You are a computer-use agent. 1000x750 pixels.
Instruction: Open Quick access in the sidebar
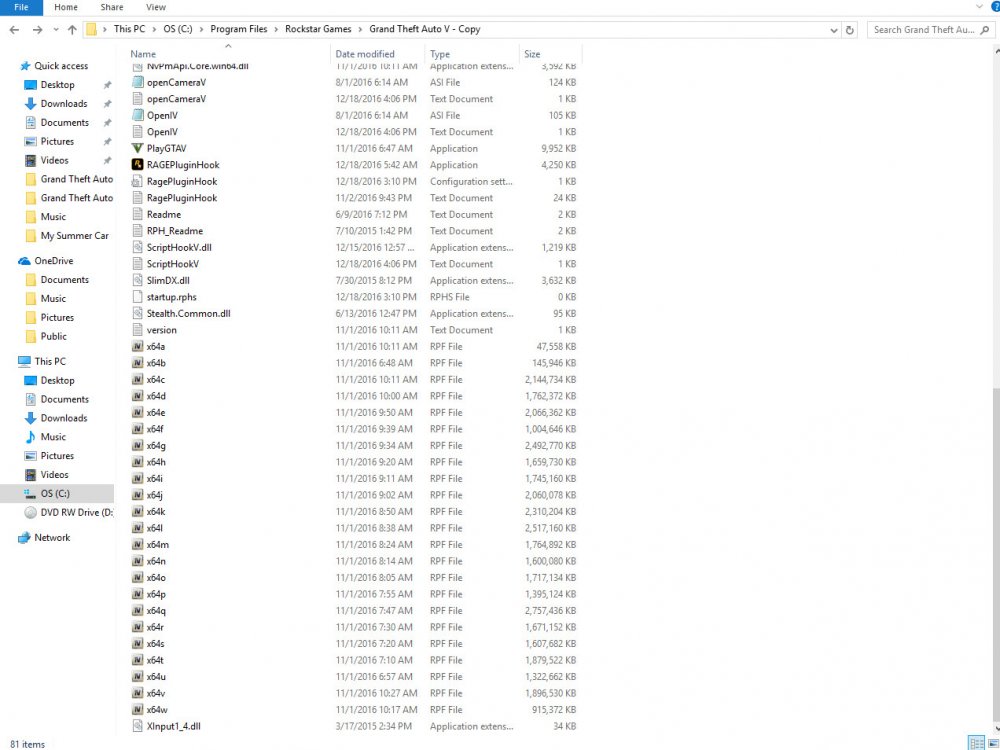pyautogui.click(x=61, y=66)
